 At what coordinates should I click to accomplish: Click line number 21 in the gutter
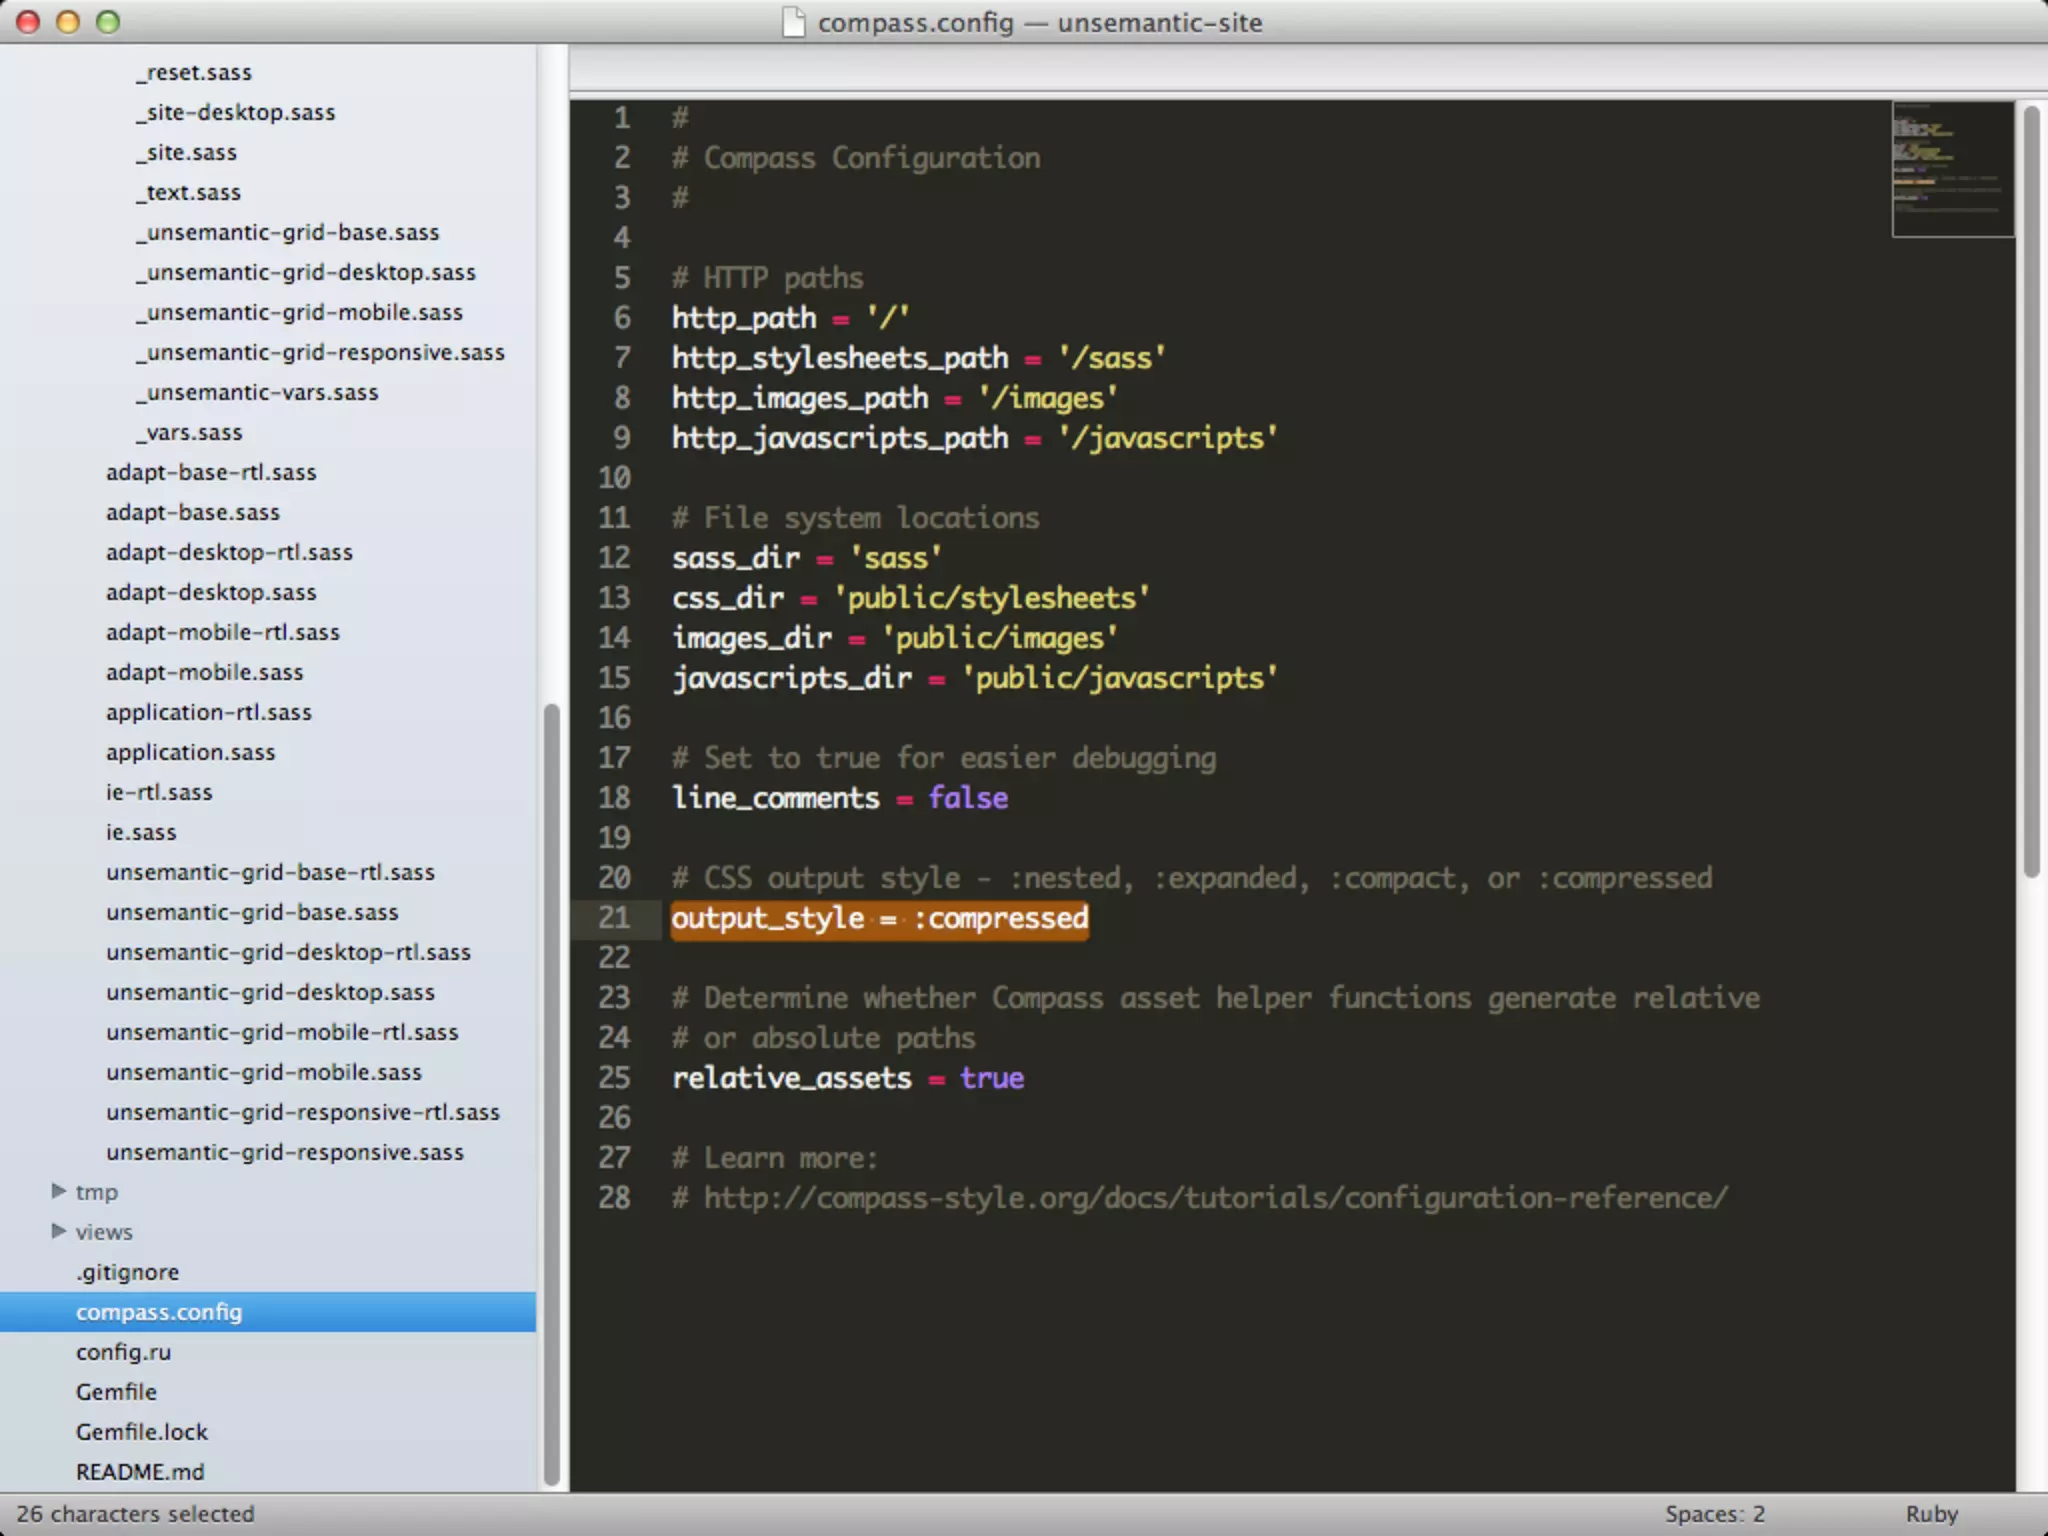coord(614,918)
